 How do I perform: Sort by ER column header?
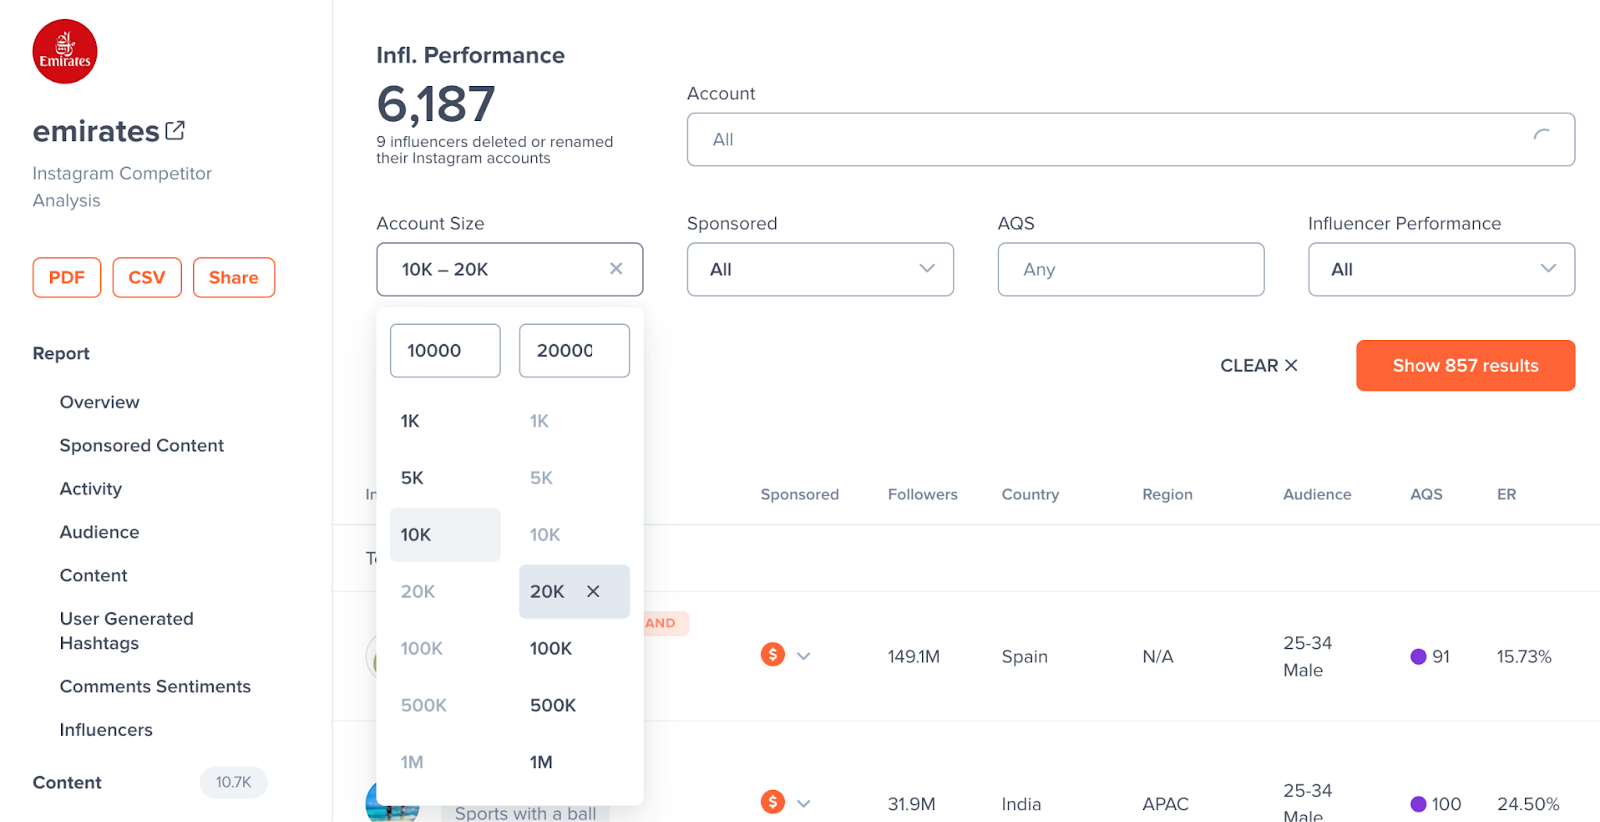1506,494
